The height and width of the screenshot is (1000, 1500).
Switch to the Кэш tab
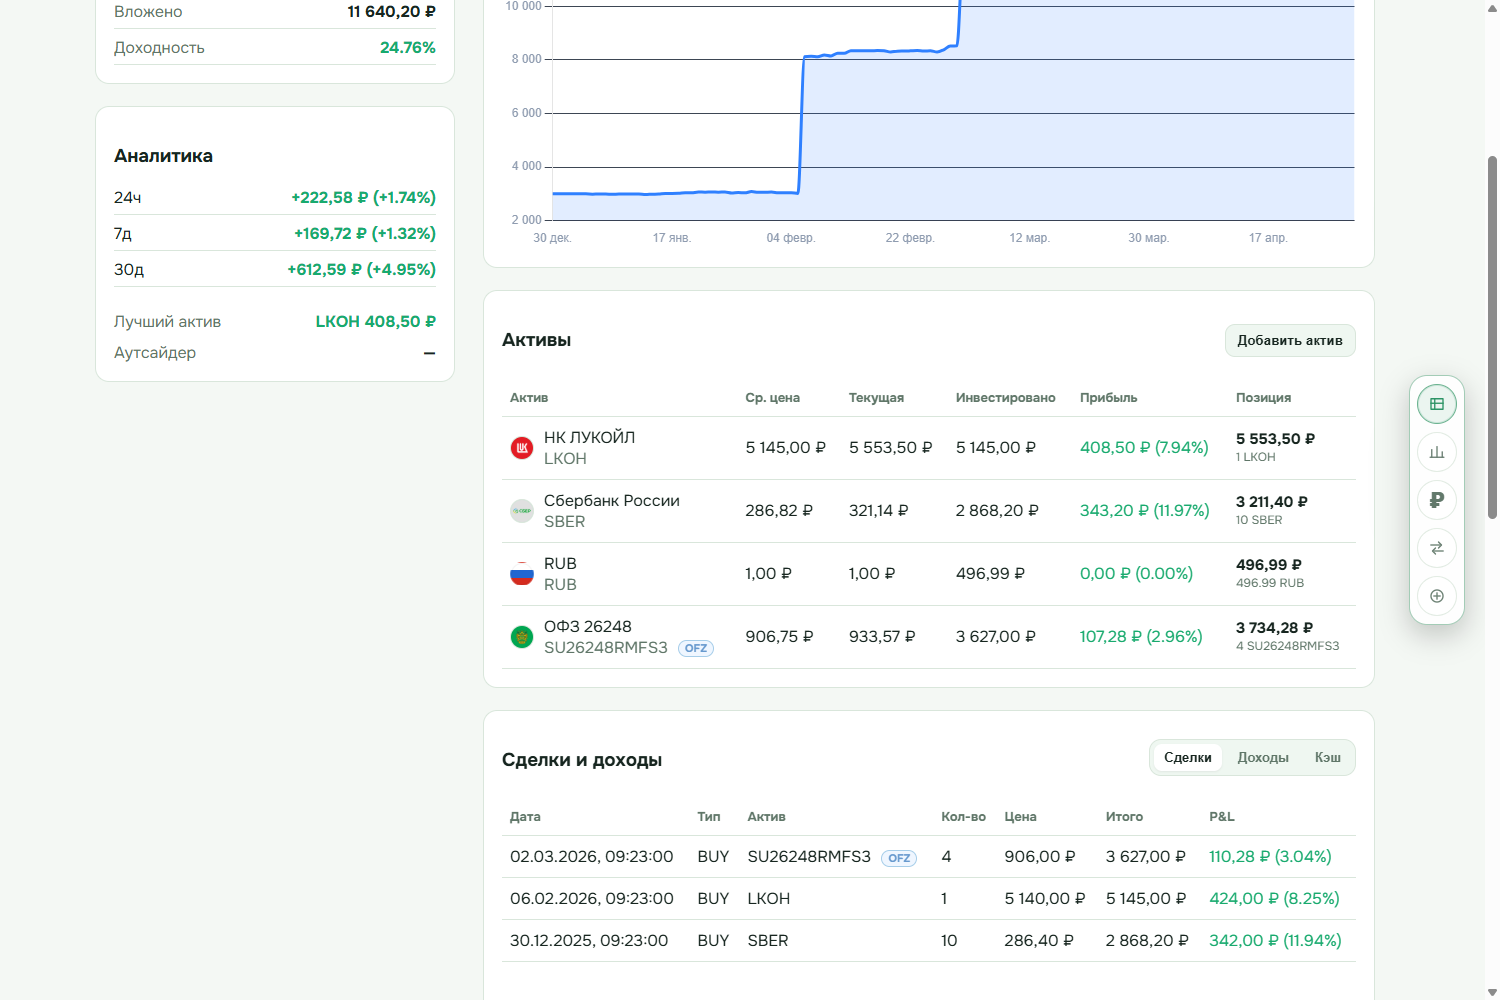1328,757
